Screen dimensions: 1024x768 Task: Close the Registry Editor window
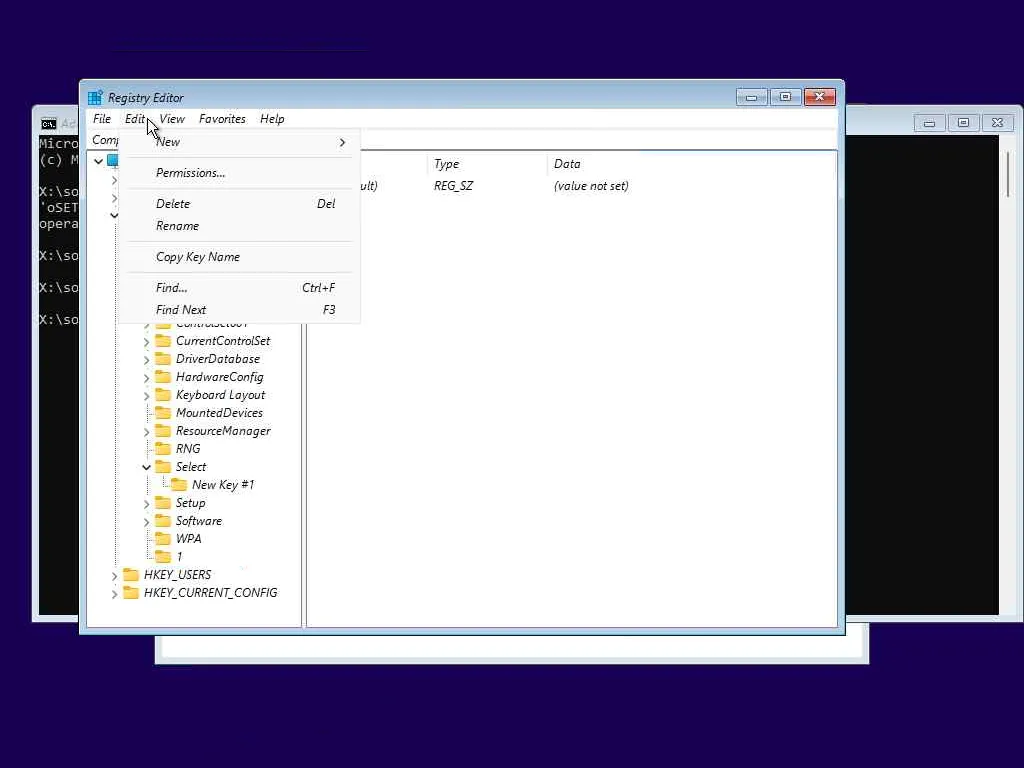click(820, 97)
